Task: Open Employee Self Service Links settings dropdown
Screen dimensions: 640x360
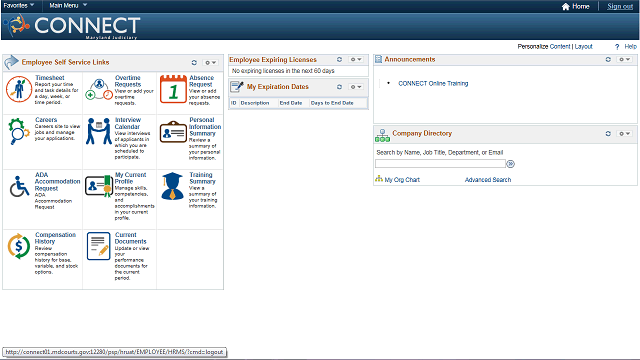Action: point(211,62)
